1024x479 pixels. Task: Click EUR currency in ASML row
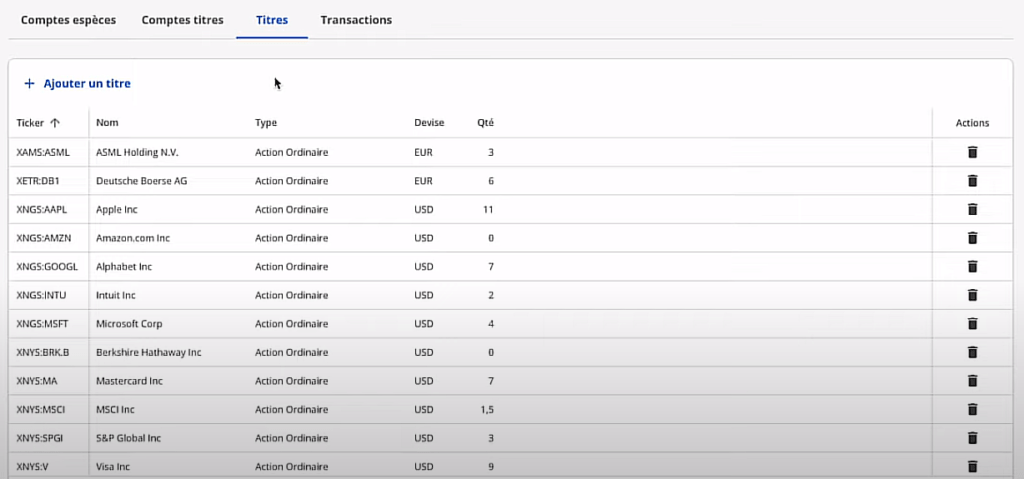[423, 152]
